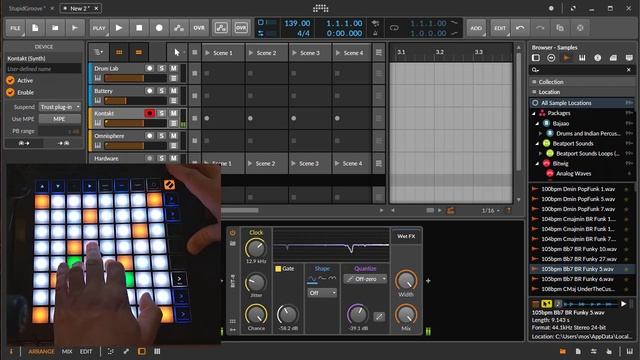Open the Shape Off dropdown
The width and height of the screenshot is (640, 360).
(x=322, y=293)
